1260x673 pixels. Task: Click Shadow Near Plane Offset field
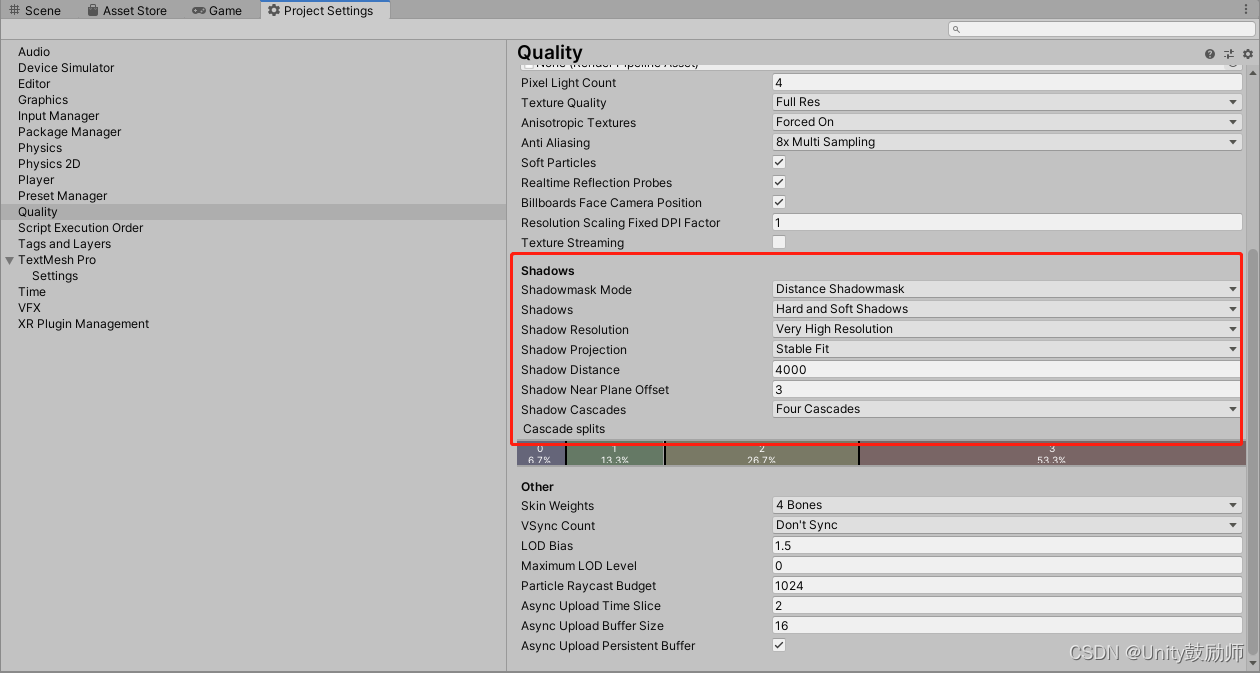tap(1007, 389)
